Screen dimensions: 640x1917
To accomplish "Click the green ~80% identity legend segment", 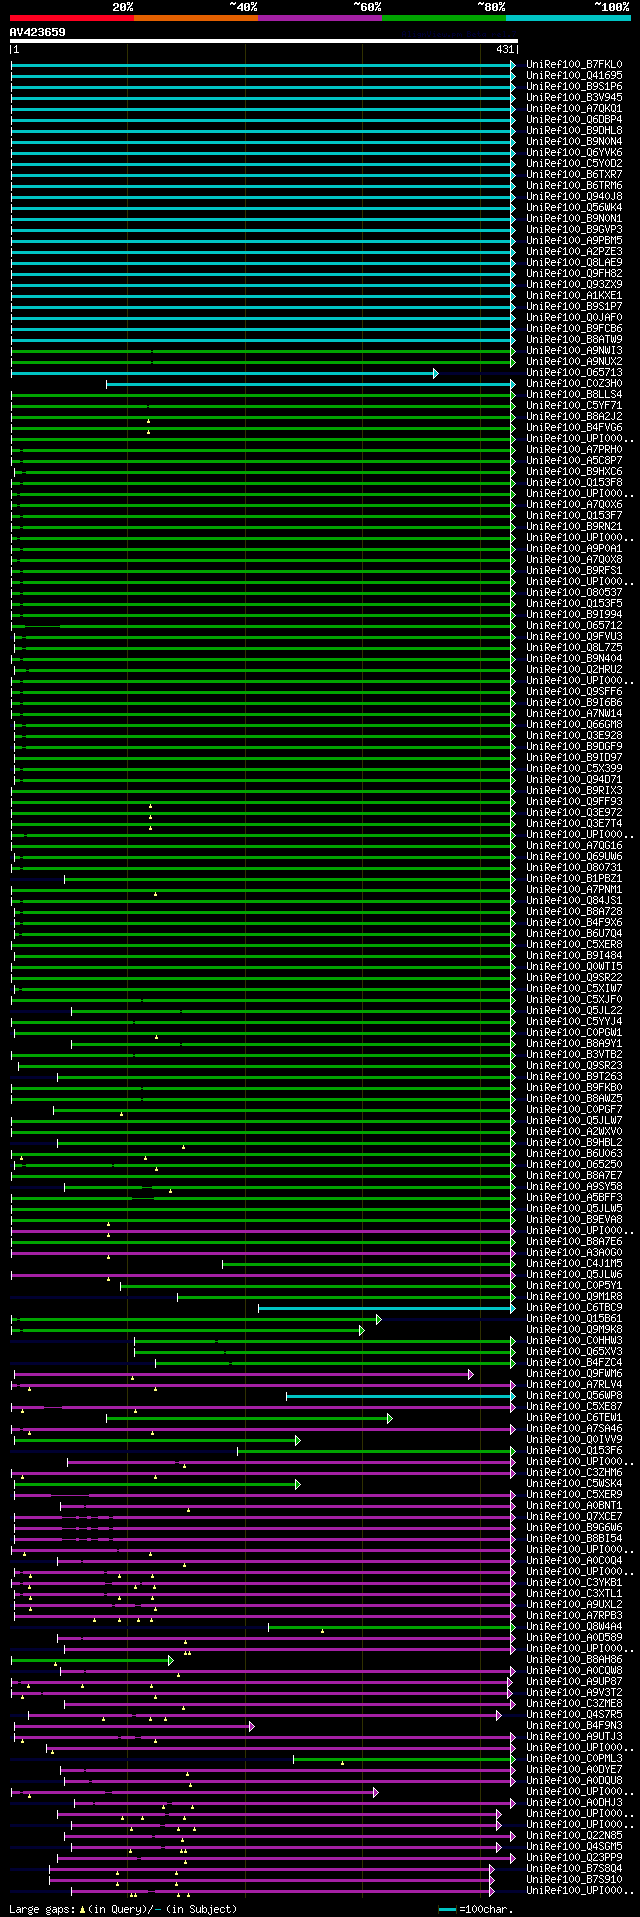I will click(x=444, y=18).
